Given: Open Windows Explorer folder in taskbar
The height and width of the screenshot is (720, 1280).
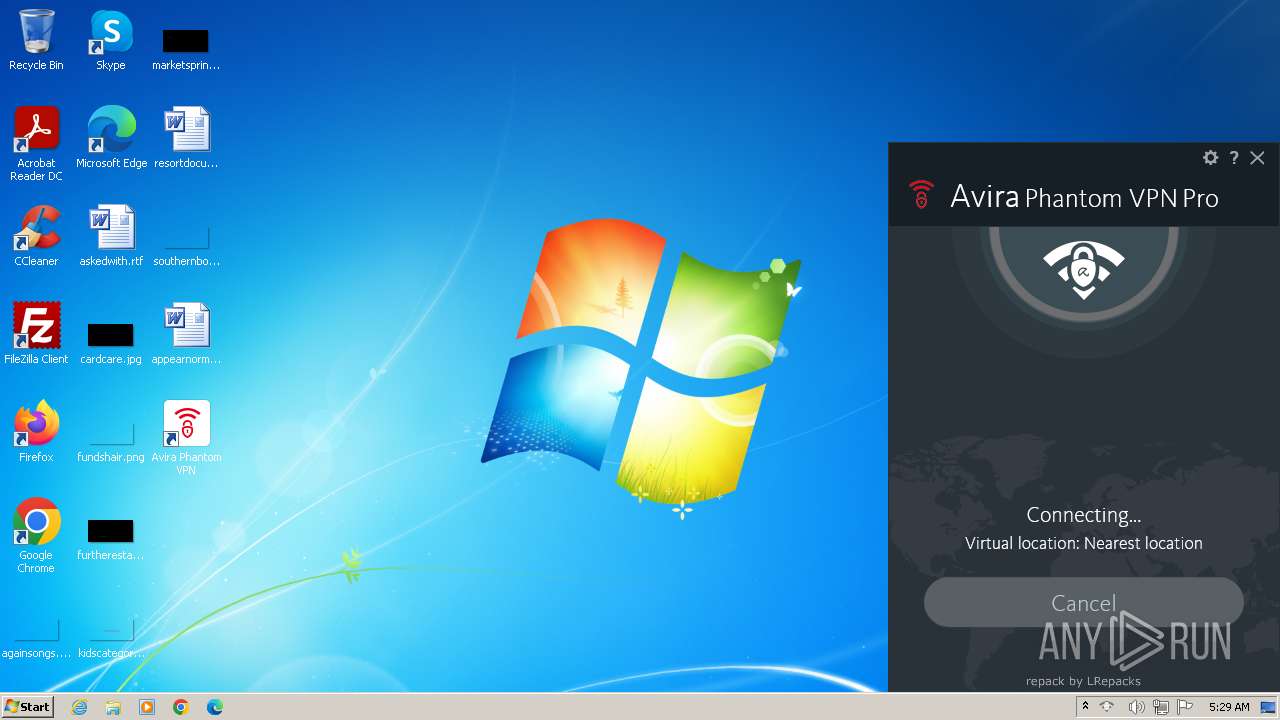Looking at the screenshot, I should point(113,707).
